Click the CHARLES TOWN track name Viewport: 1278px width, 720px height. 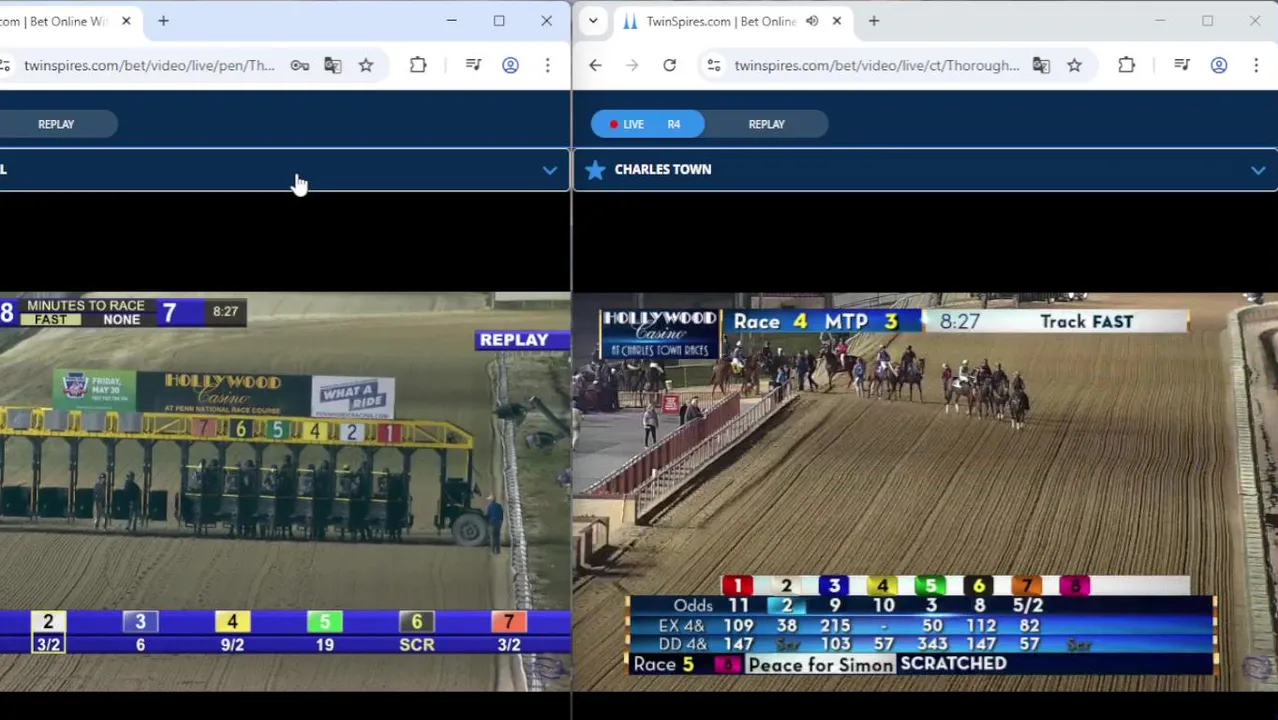click(663, 170)
